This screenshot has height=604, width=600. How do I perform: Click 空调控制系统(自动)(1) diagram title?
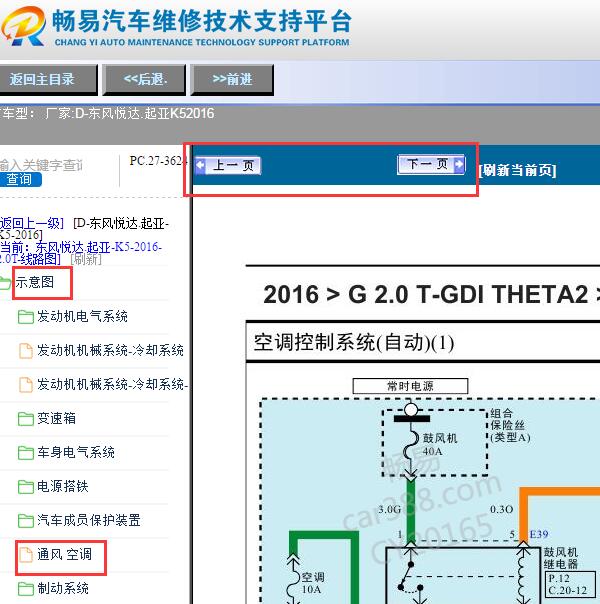coord(354,342)
